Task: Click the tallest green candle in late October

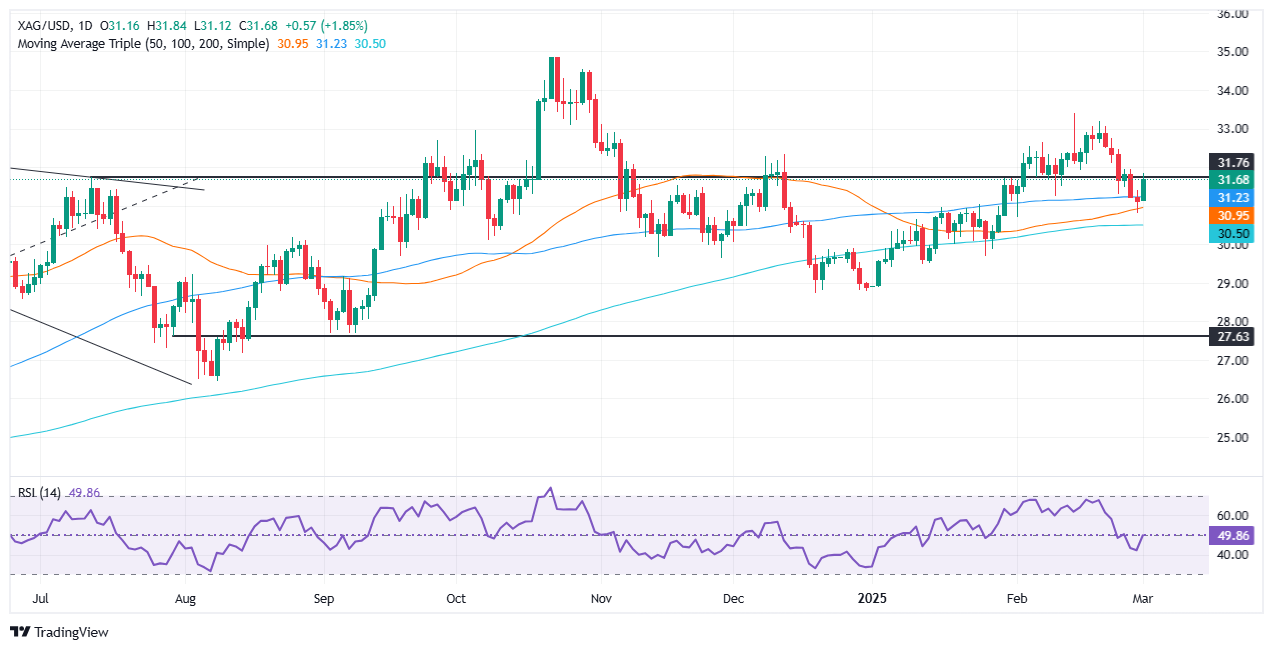Action: click(x=538, y=140)
